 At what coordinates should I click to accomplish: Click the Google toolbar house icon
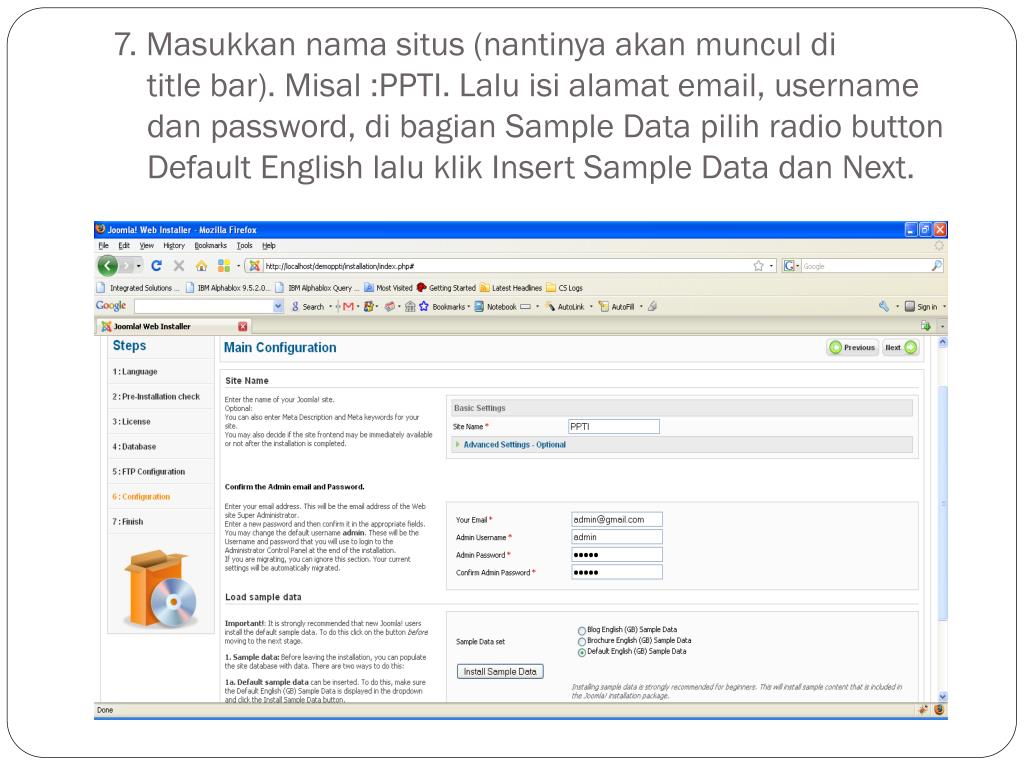point(409,306)
